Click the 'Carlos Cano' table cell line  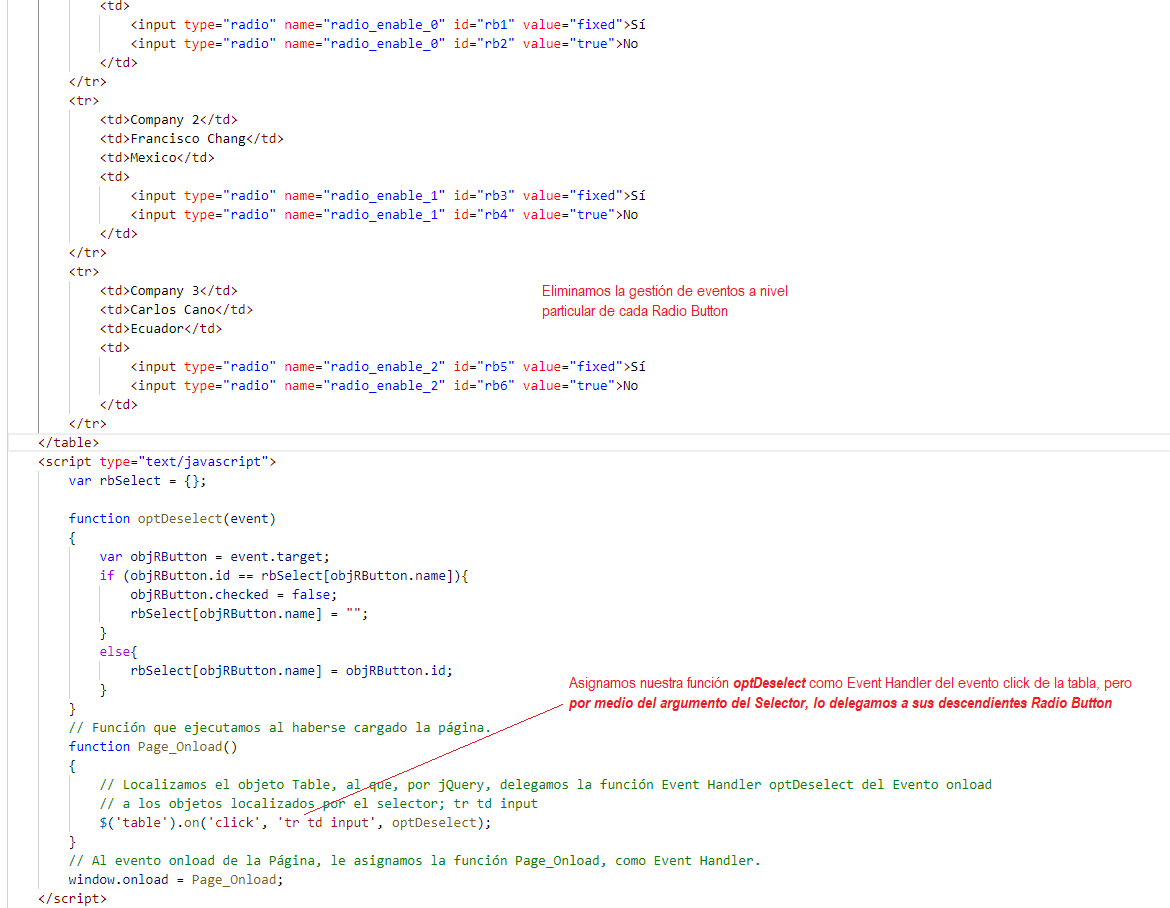pos(176,309)
